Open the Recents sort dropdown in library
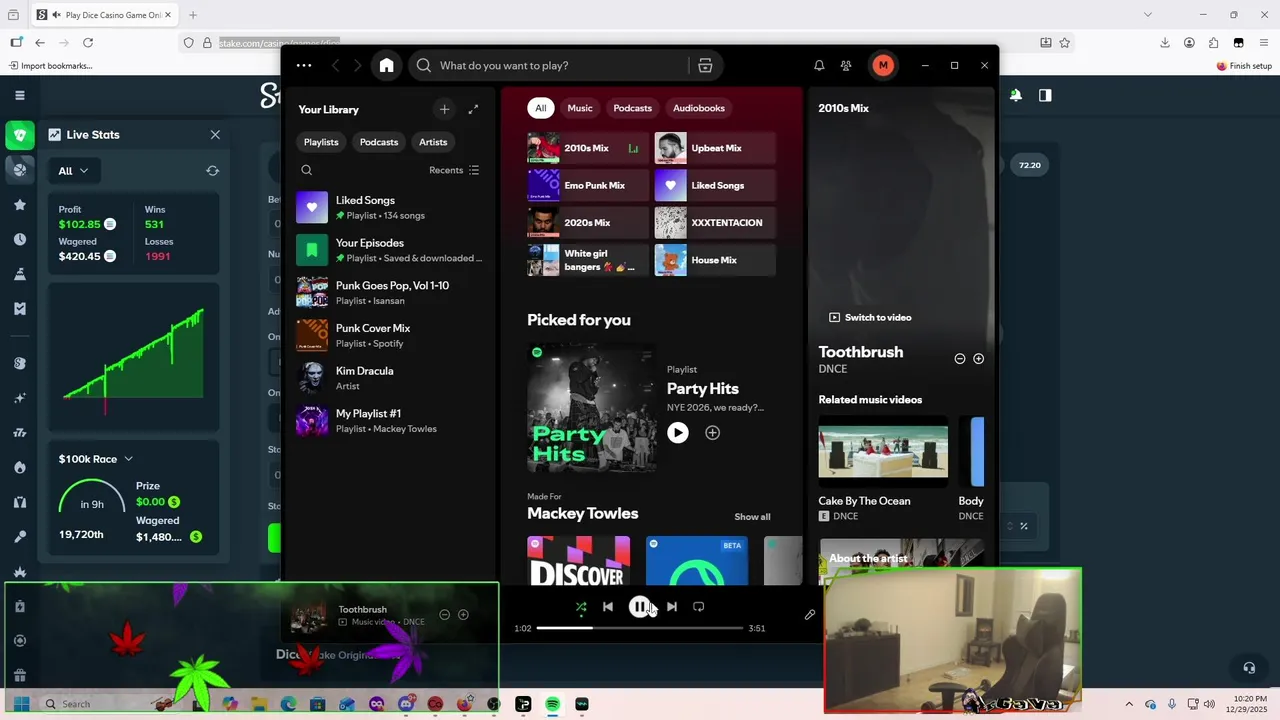 (x=454, y=170)
